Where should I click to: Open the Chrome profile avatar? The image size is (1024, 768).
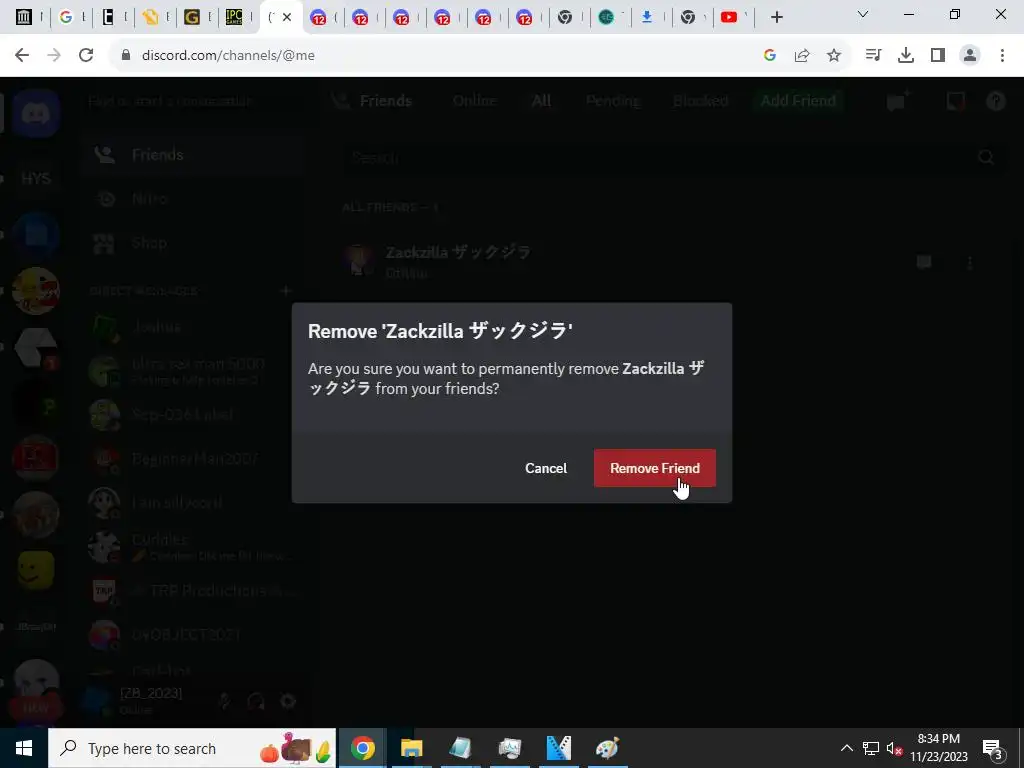(x=970, y=55)
